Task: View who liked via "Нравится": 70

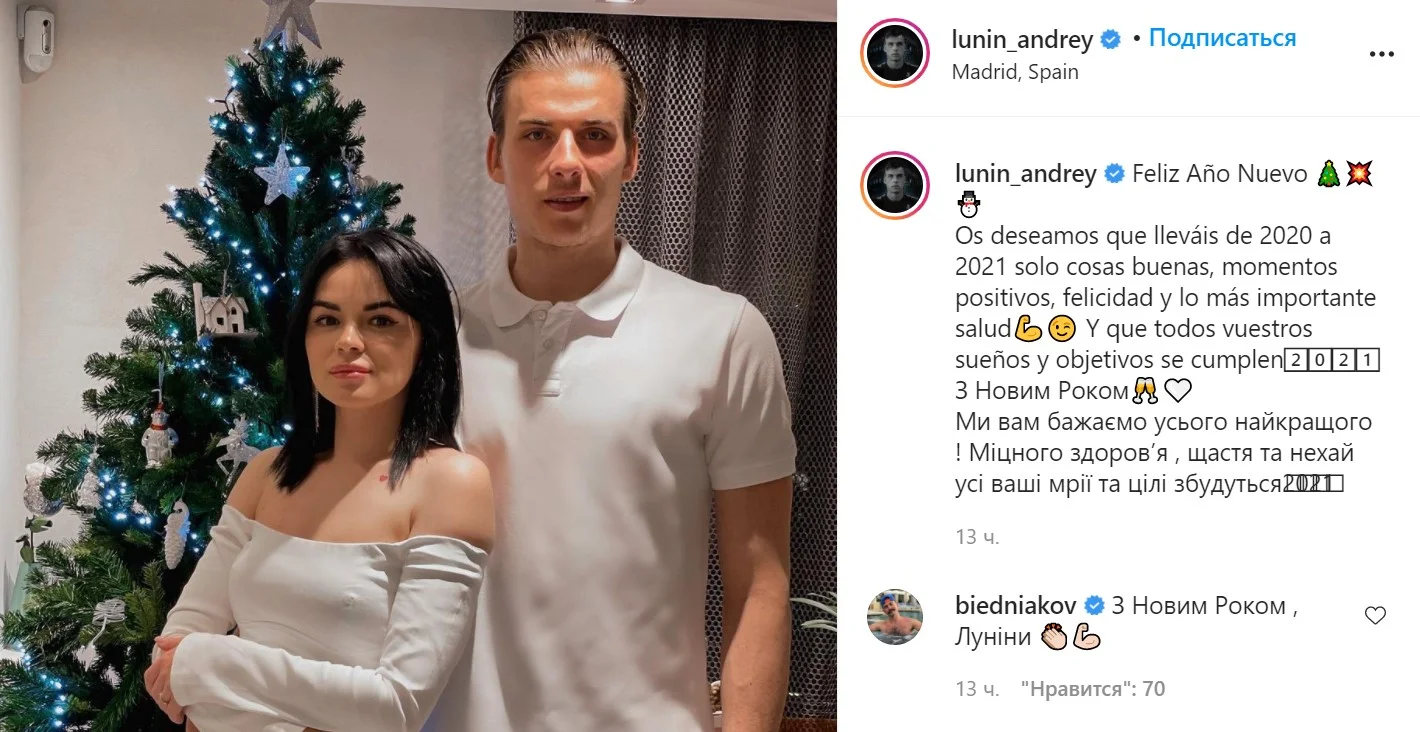Action: (1092, 688)
